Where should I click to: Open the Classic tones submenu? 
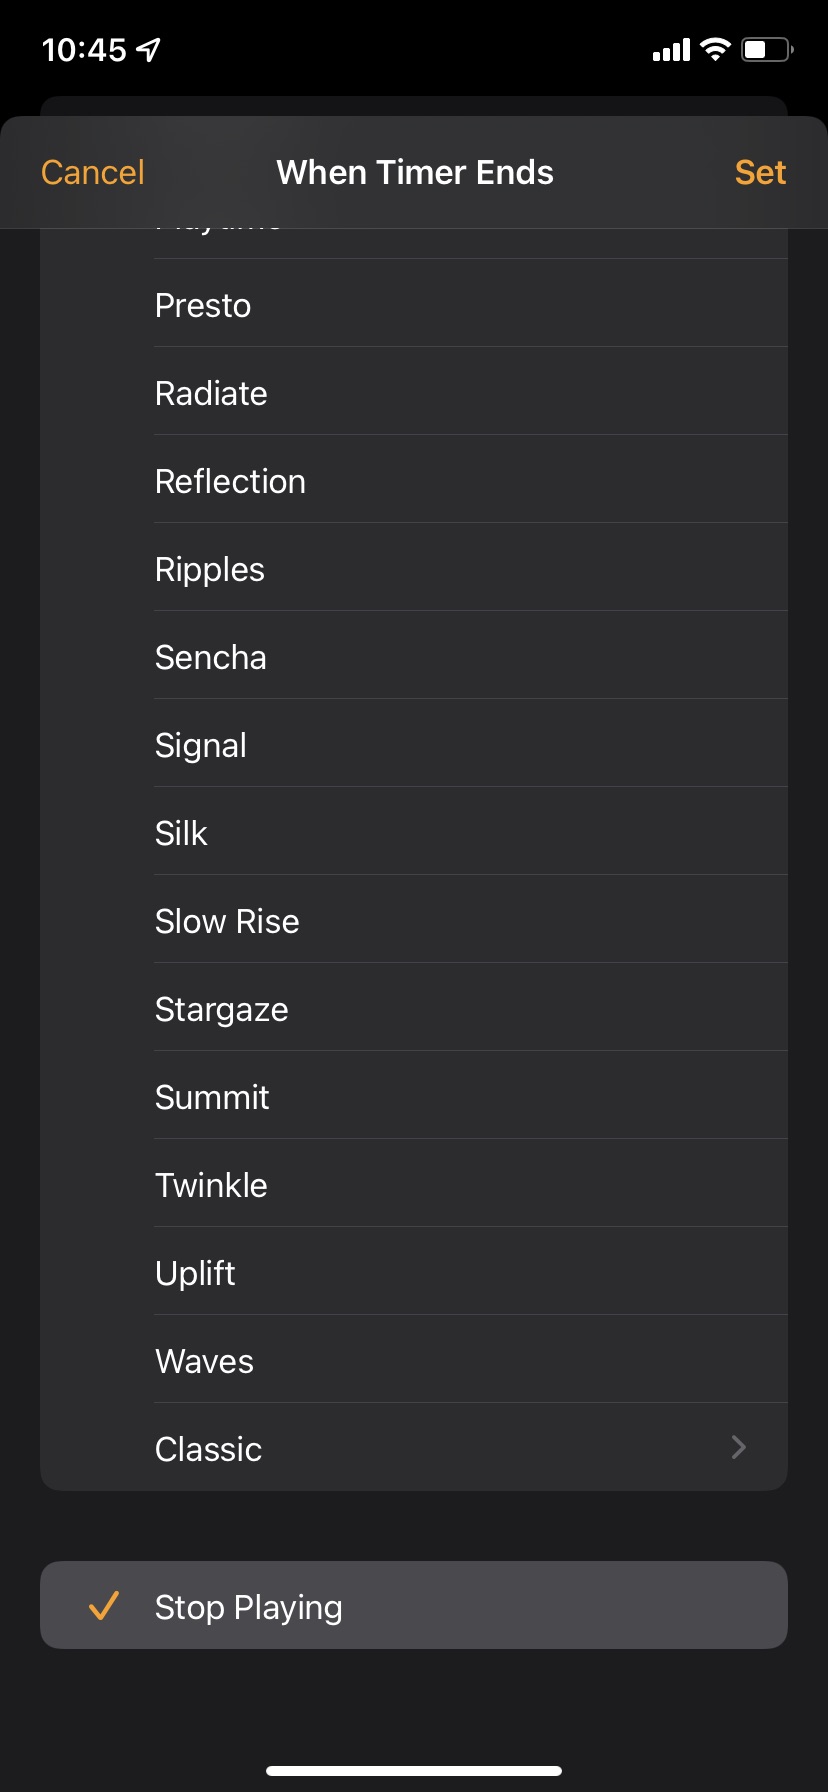[209, 1449]
